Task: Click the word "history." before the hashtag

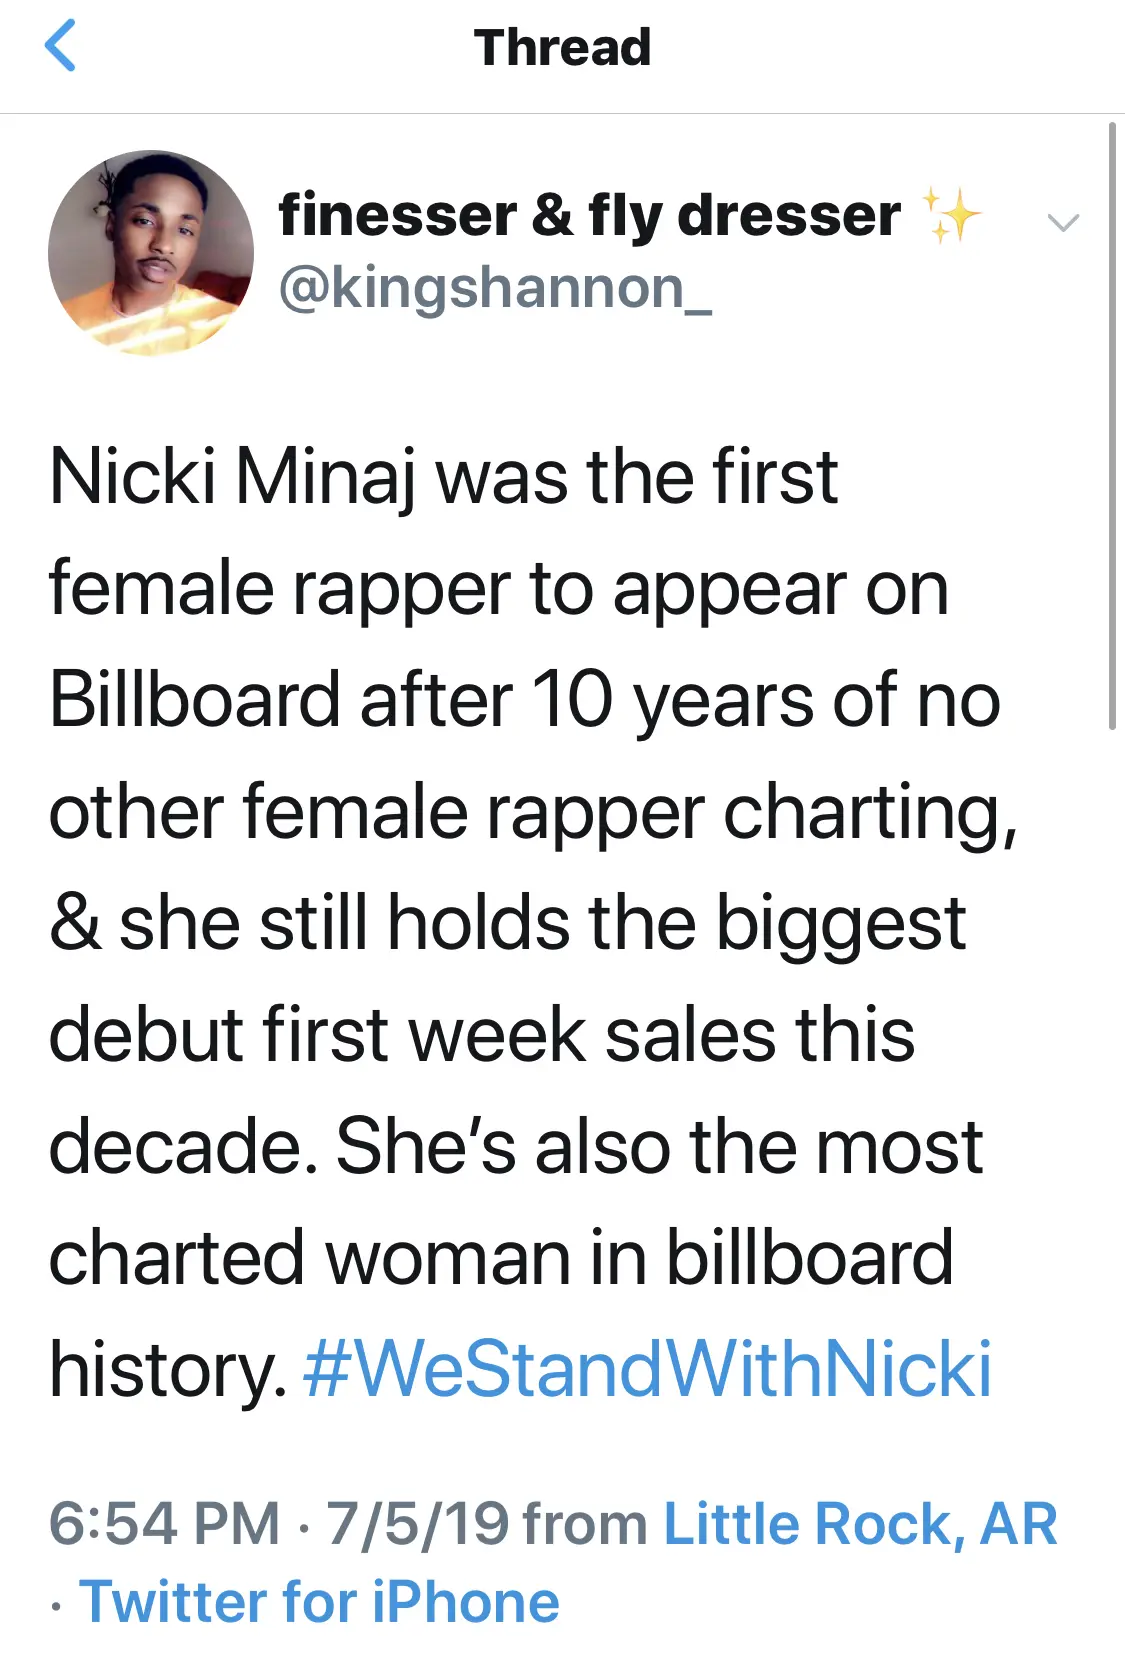Action: [168, 1368]
